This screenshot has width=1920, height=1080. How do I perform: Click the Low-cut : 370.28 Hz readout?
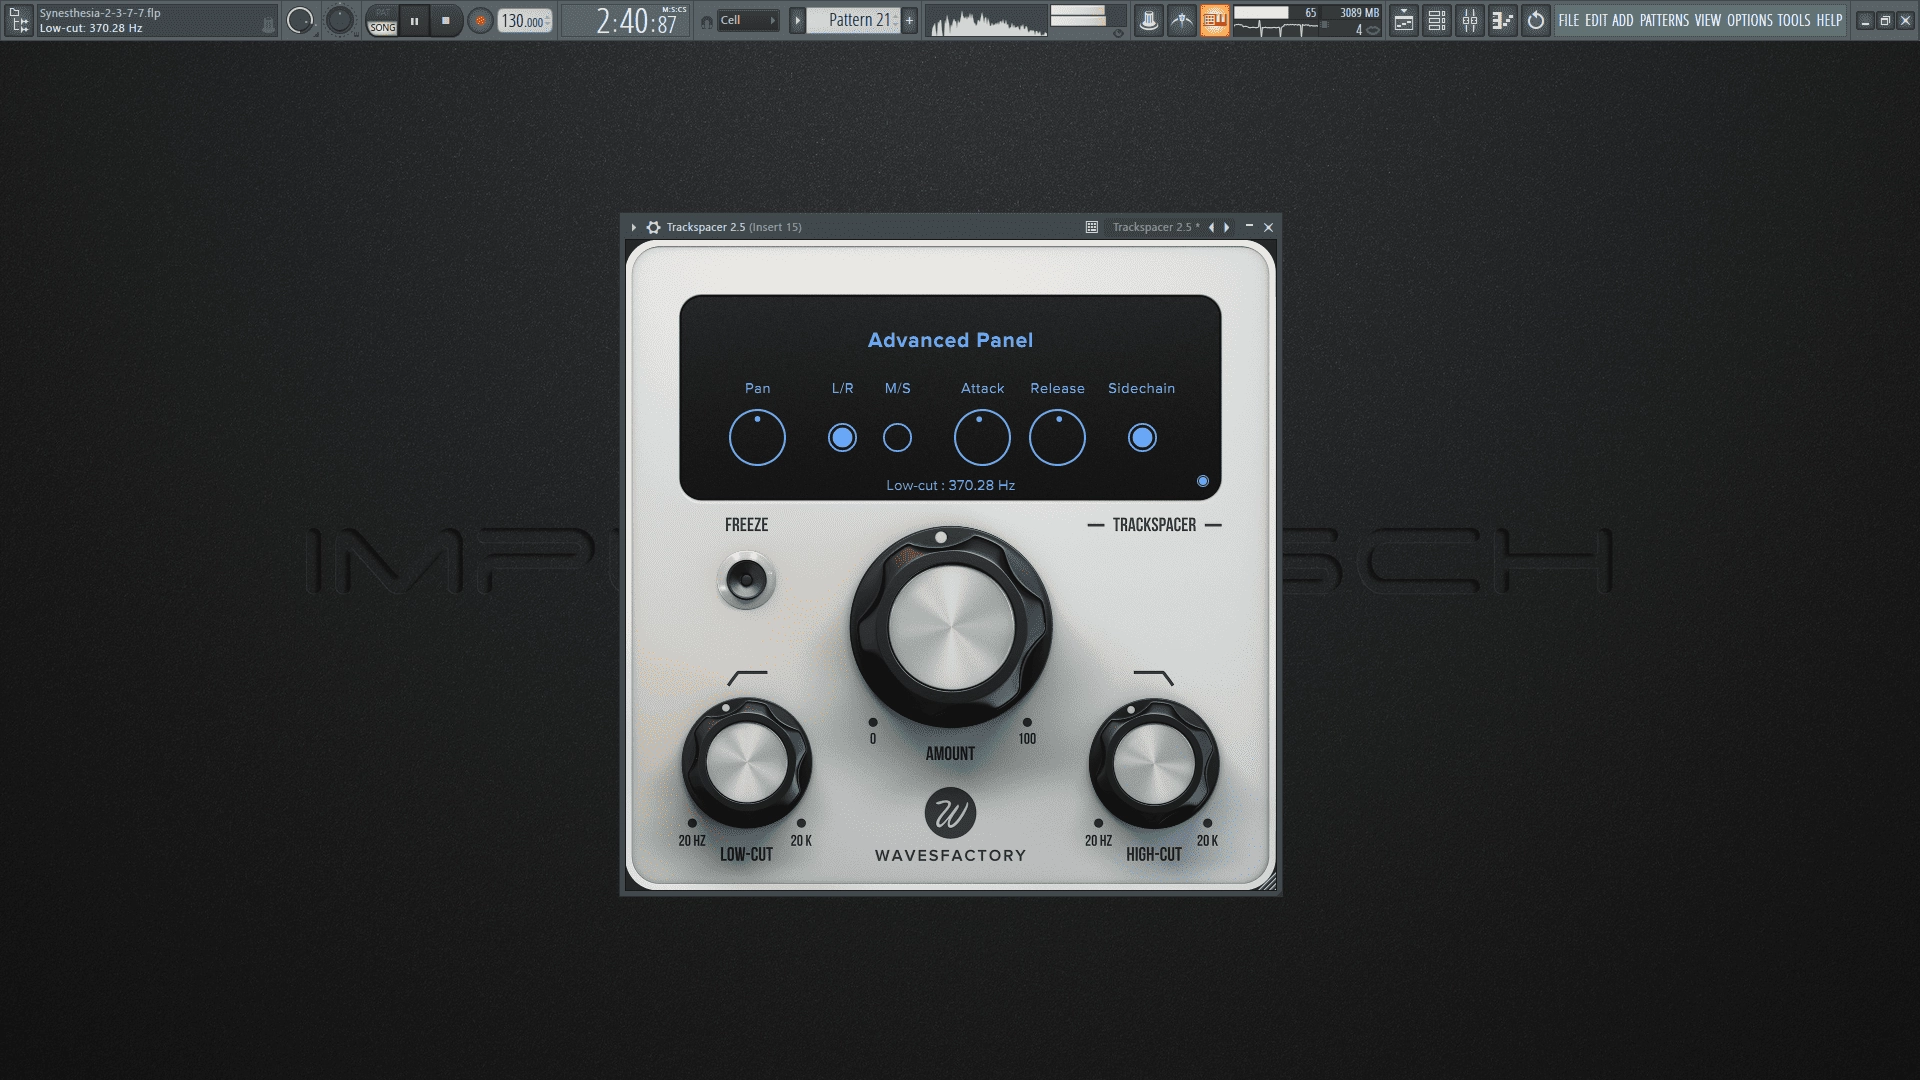click(x=950, y=485)
